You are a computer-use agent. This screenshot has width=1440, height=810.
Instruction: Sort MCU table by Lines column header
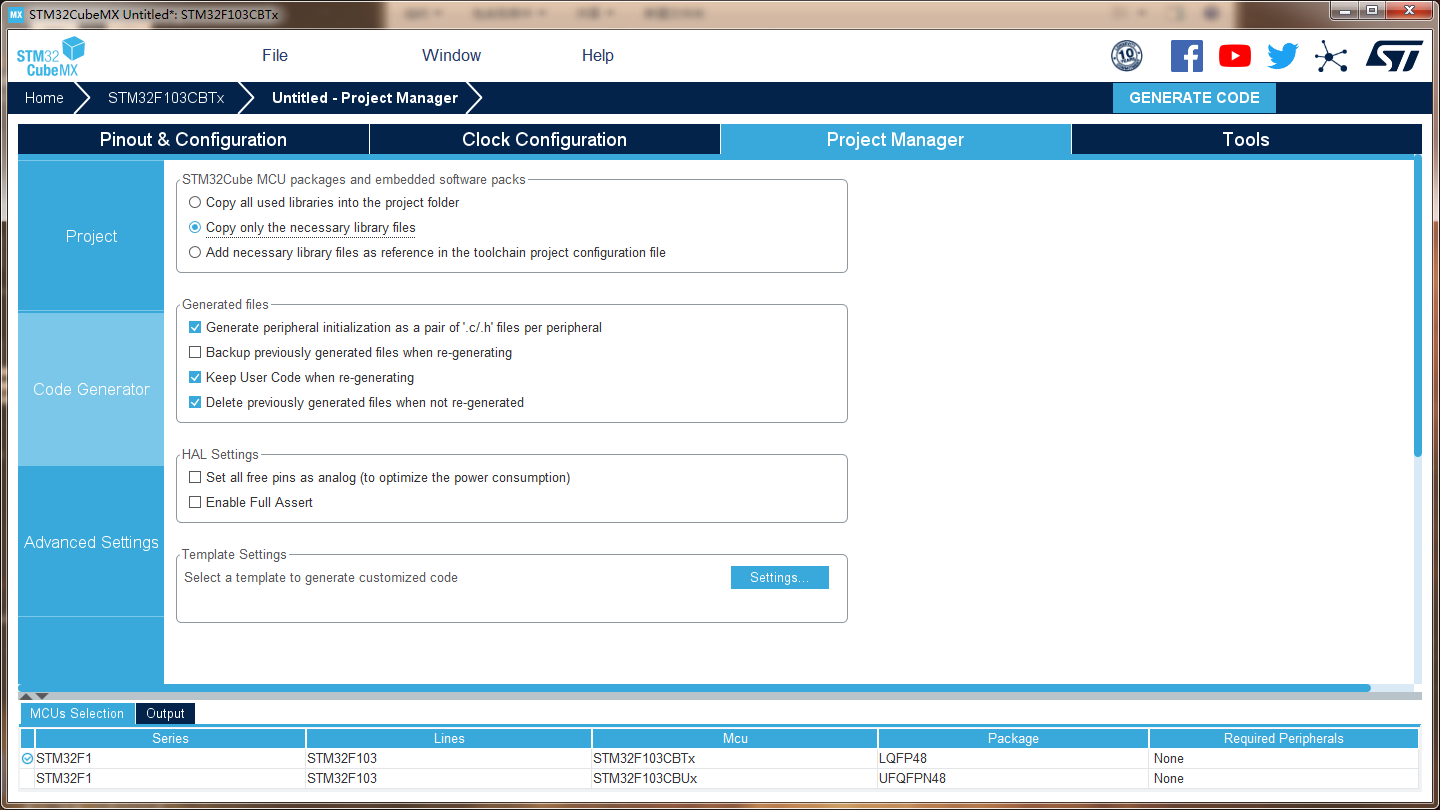tap(449, 738)
